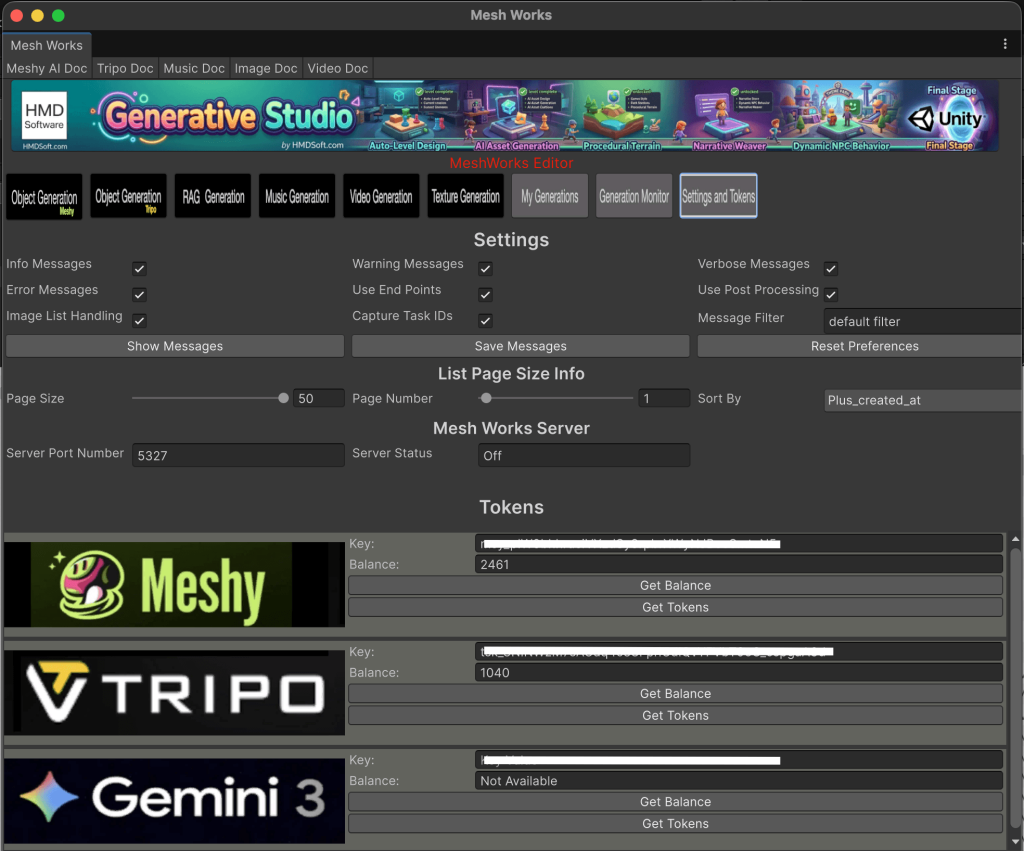Click the Gemini 3 logo image
Screen dimensions: 1024x851
[174, 801]
